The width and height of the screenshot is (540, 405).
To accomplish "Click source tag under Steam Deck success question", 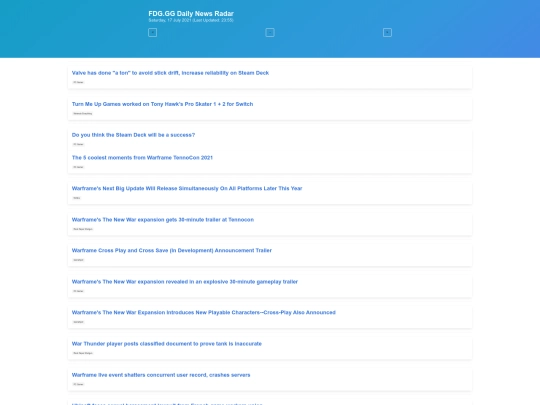I will (78, 144).
